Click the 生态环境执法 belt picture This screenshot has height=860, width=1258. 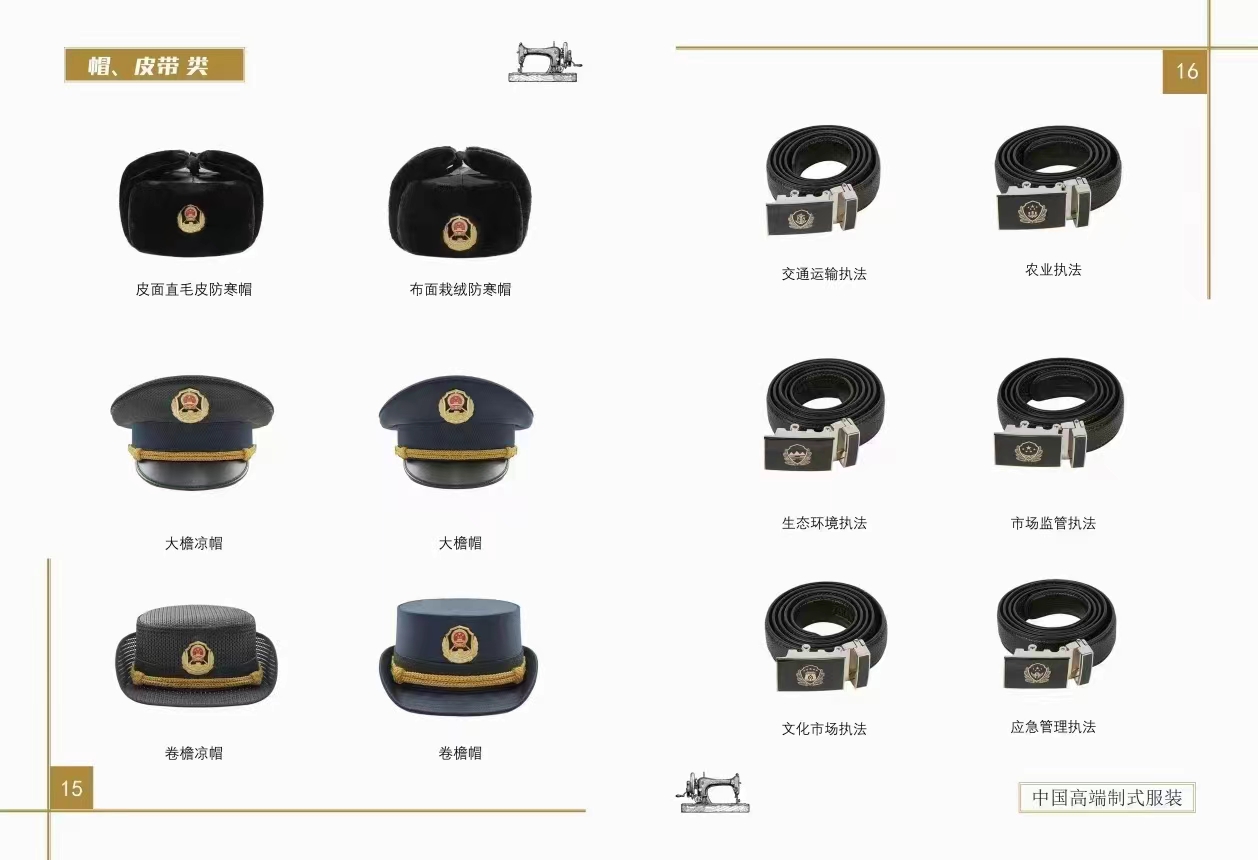[x=825, y=415]
